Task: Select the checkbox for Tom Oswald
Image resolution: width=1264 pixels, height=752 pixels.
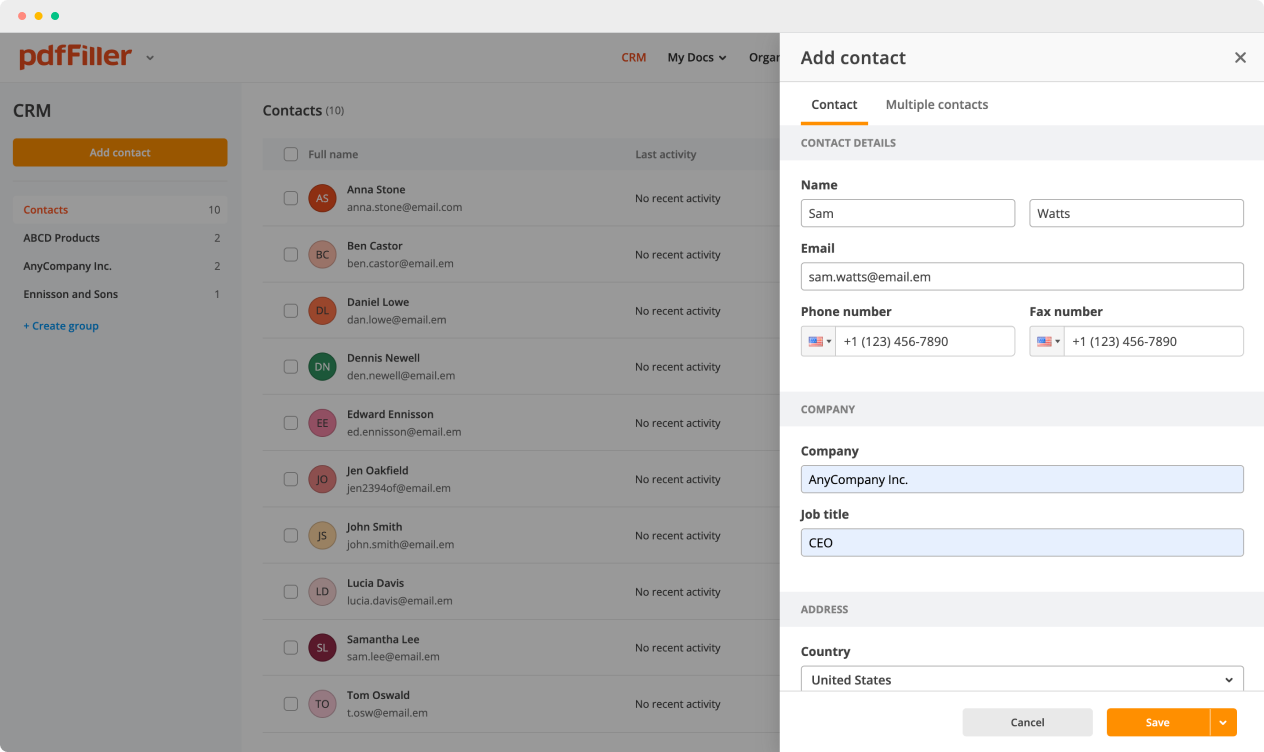Action: point(290,703)
